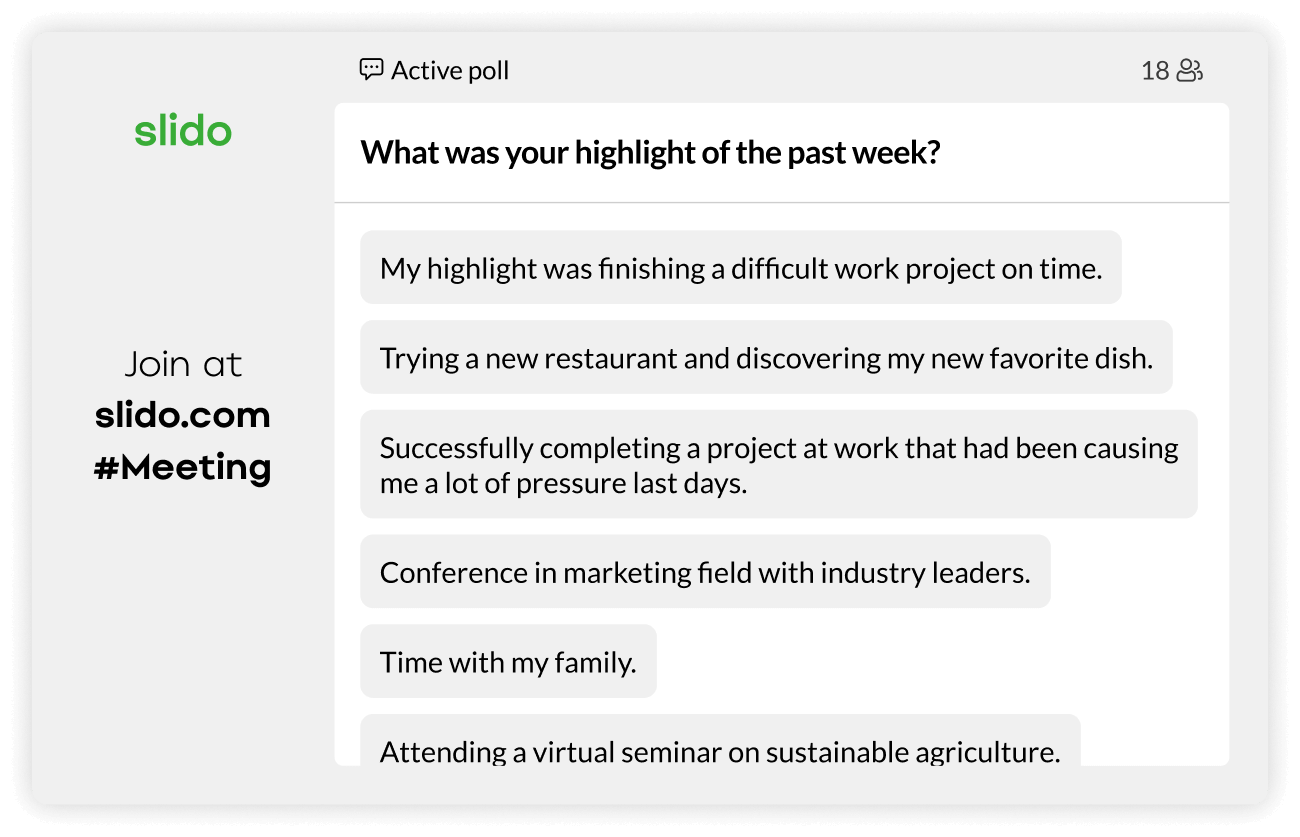Image resolution: width=1300 pixels, height=837 pixels.
Task: Select the response about finishing a difficult work project
Action: coord(740,268)
